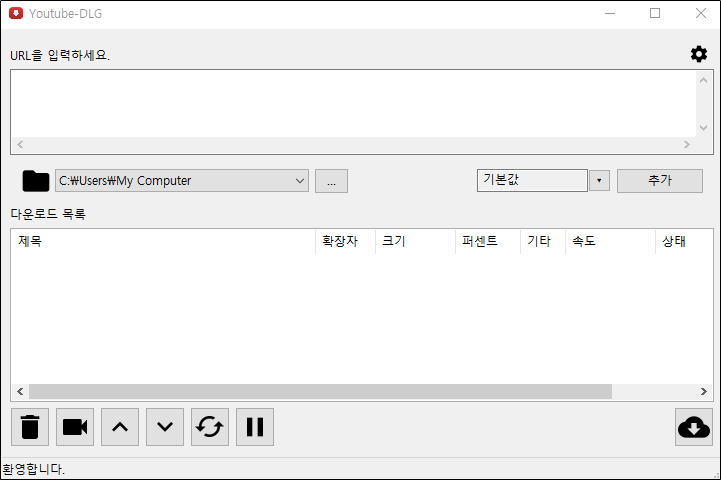Click the ... browse folder button
The image size is (721, 480).
pos(331,181)
